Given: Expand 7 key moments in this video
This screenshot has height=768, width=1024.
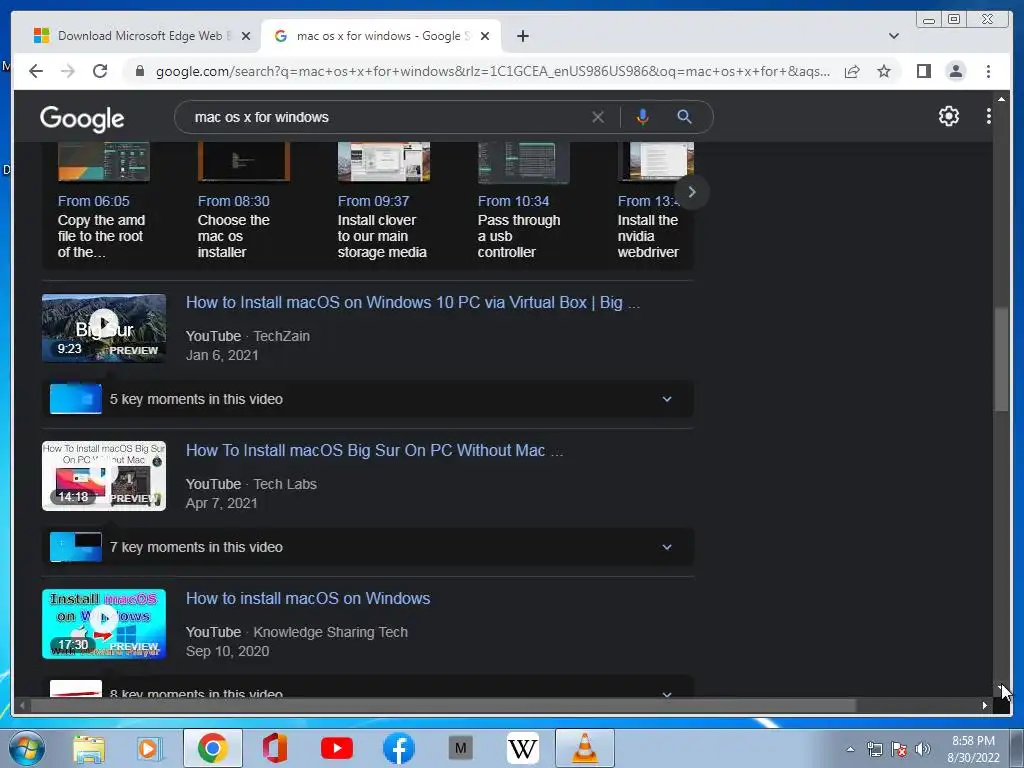Looking at the screenshot, I should click(367, 547).
